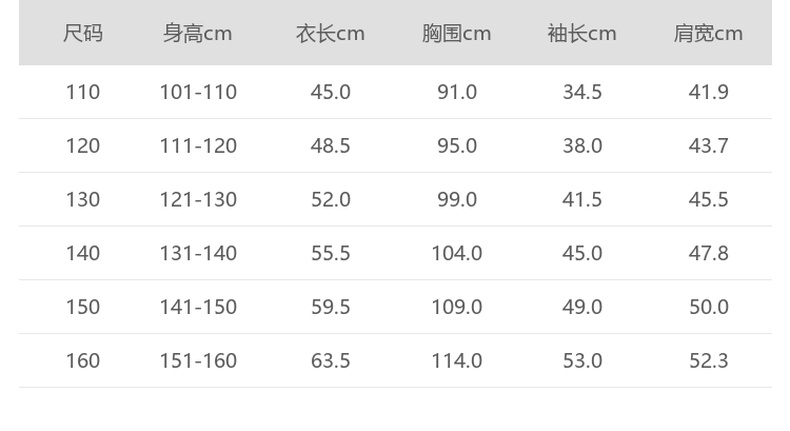
Task: Select the 49.0 sleeve length value
Action: coord(582,307)
